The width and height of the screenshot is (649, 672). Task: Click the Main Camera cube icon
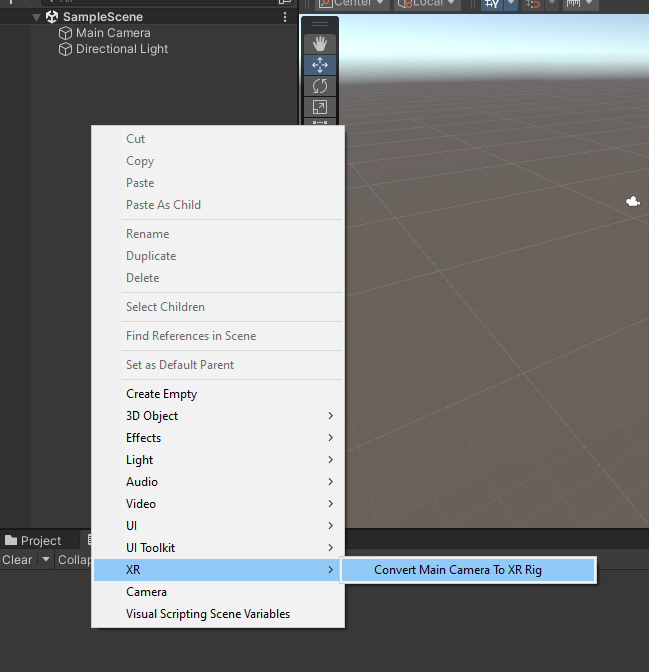click(65, 33)
